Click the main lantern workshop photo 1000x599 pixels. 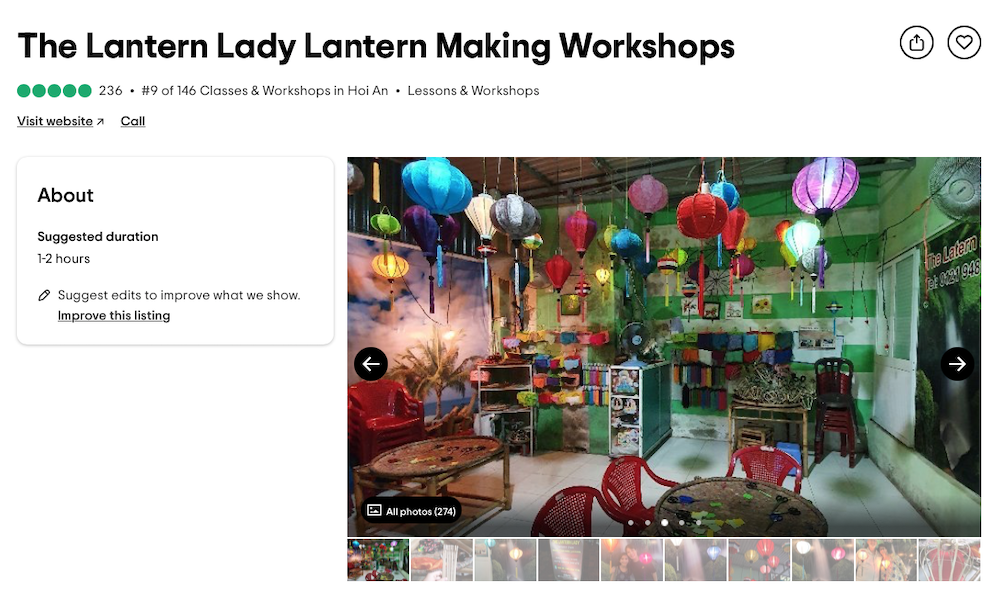click(664, 346)
